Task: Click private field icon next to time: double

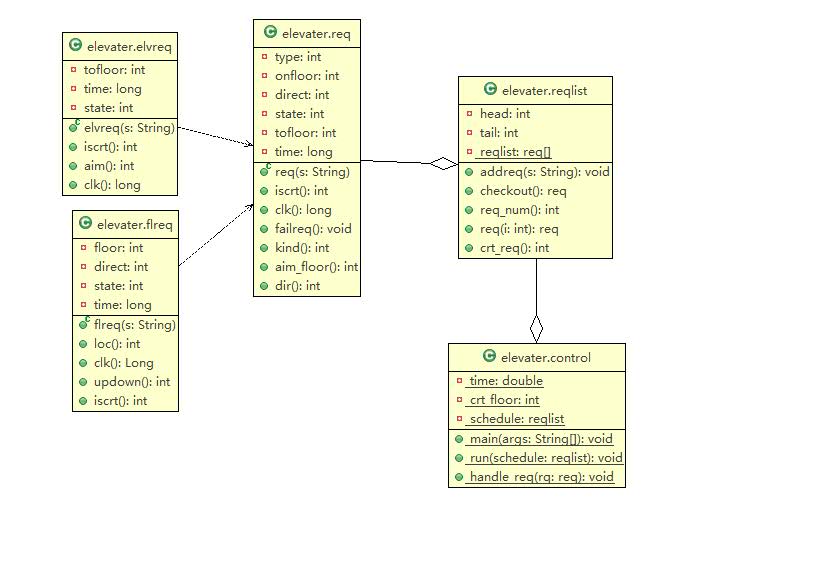Action: click(459, 380)
